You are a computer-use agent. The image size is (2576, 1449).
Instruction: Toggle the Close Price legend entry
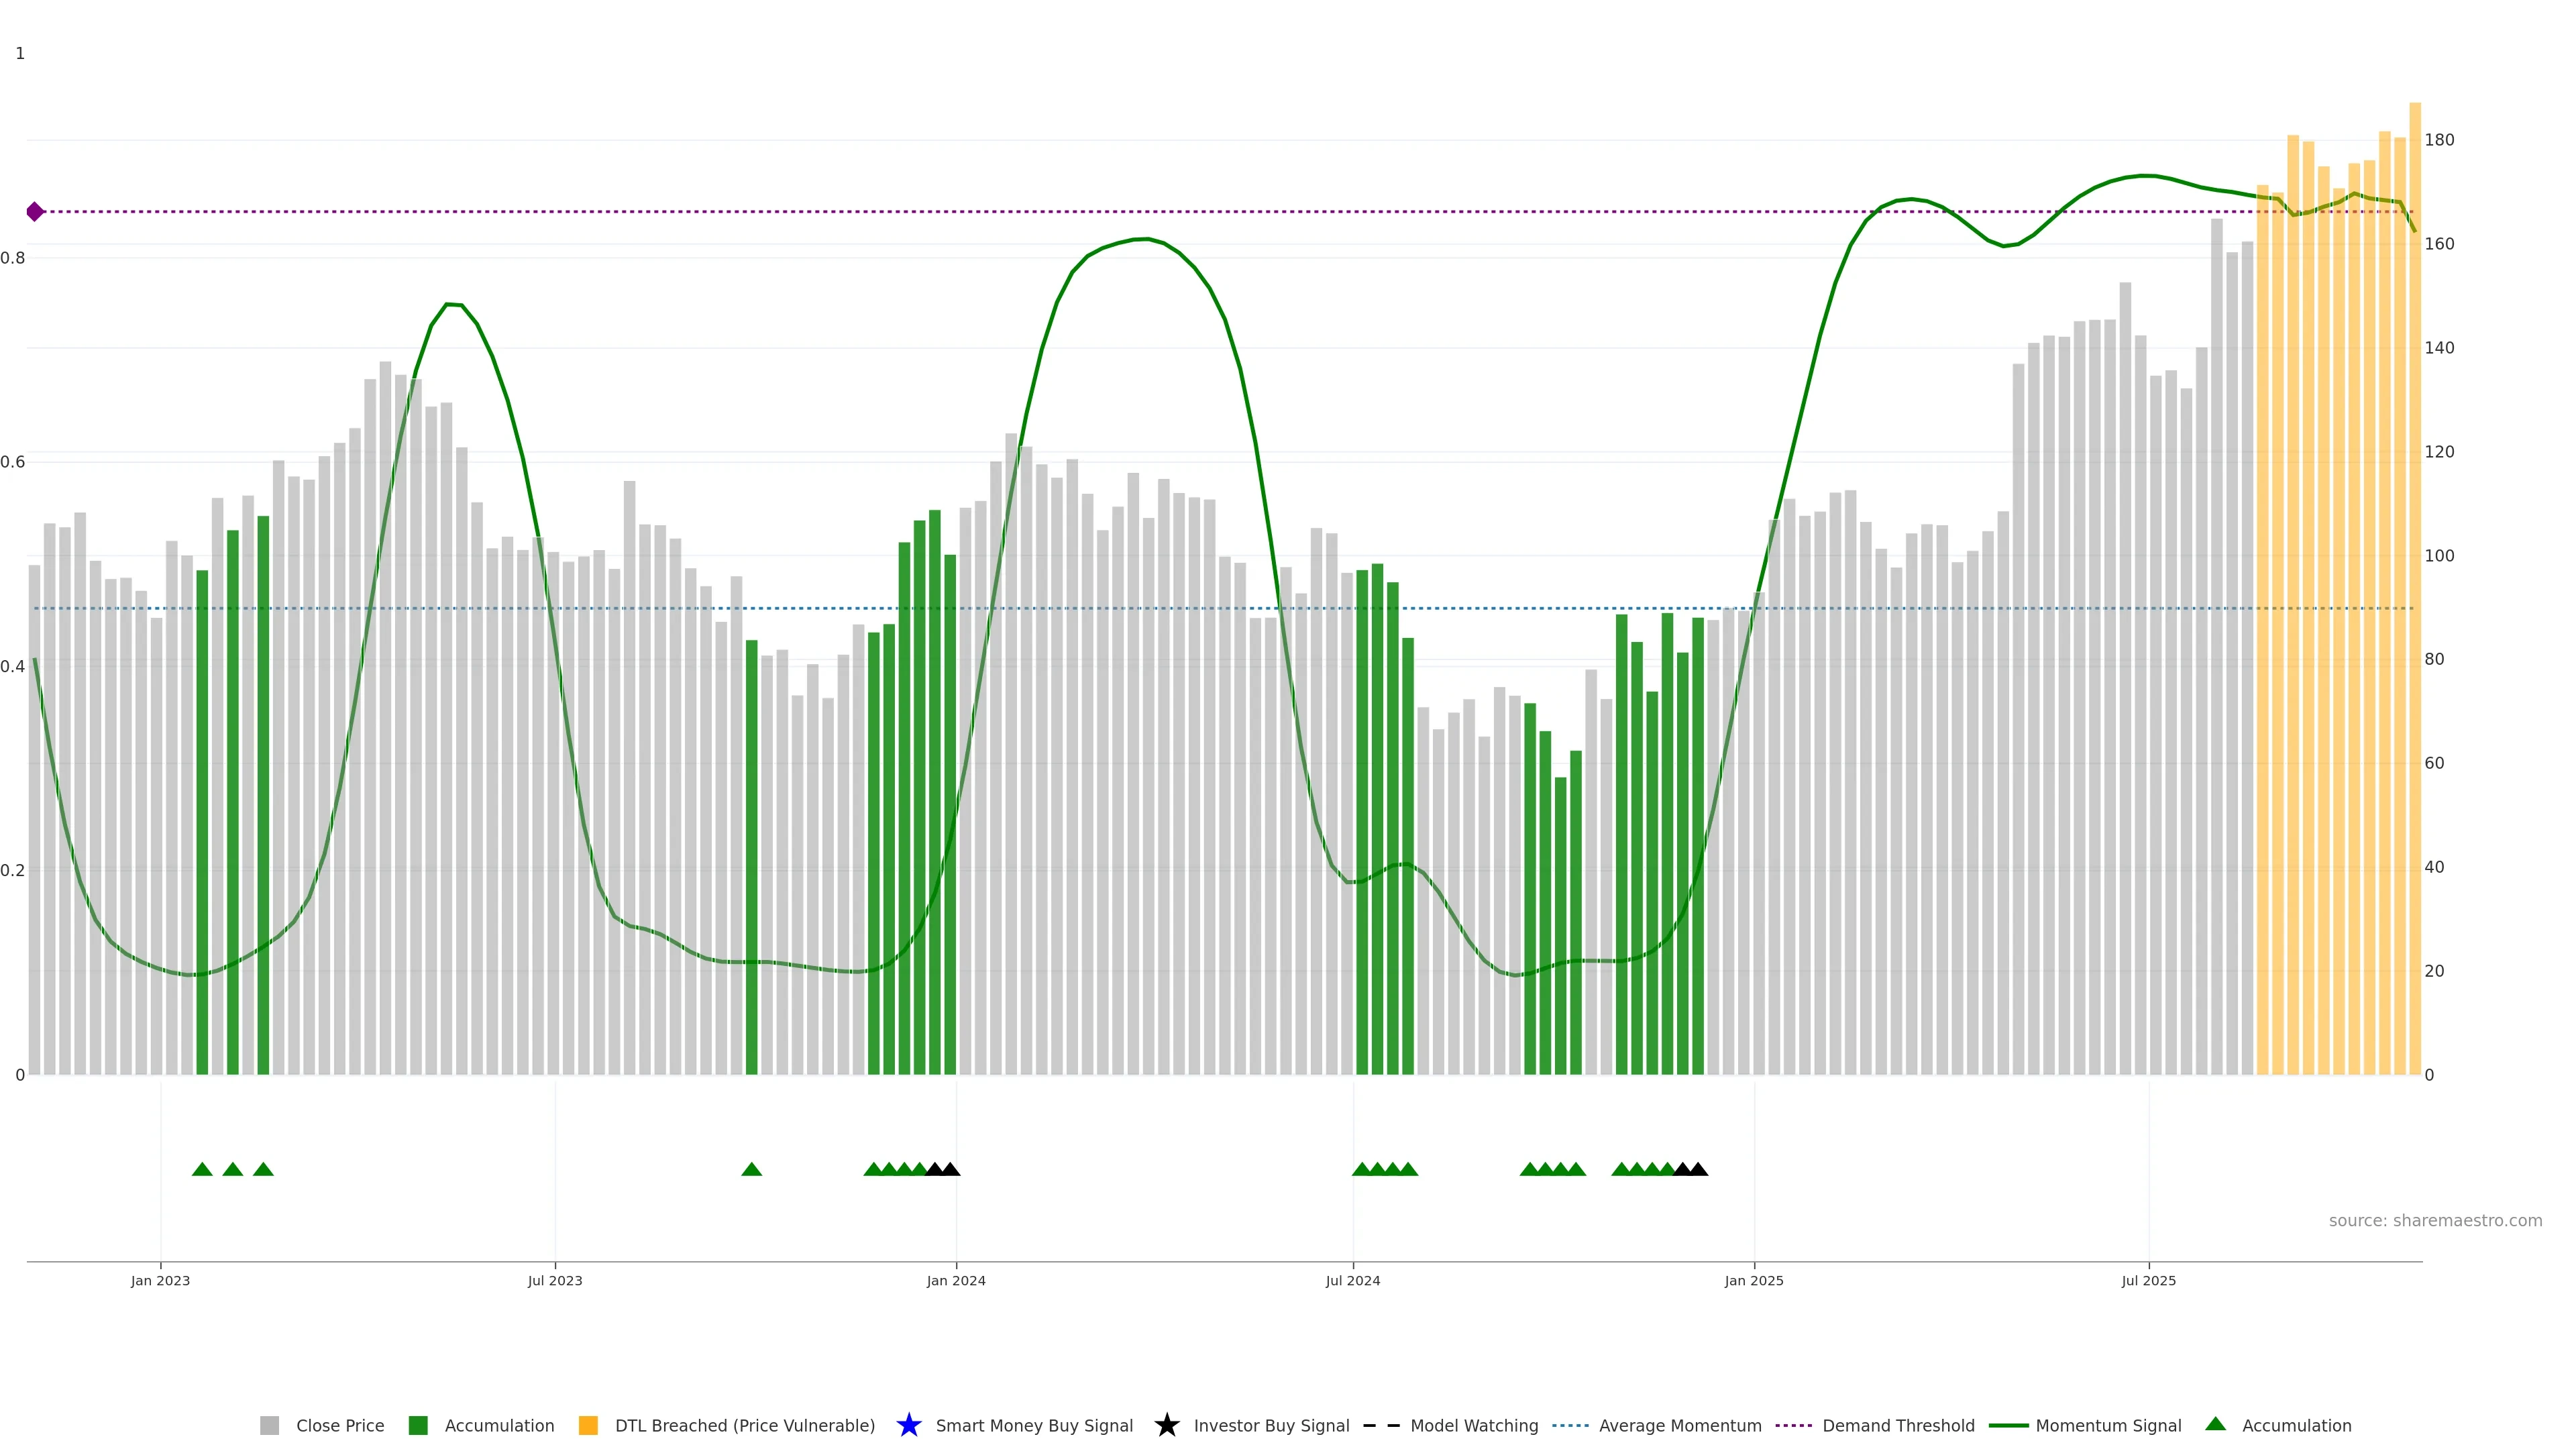pyautogui.click(x=339, y=1425)
